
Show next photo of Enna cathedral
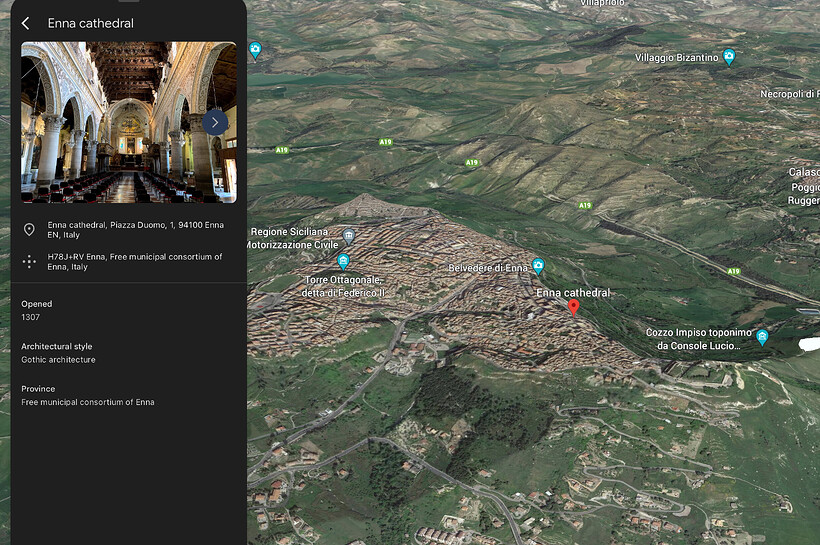tap(215, 122)
